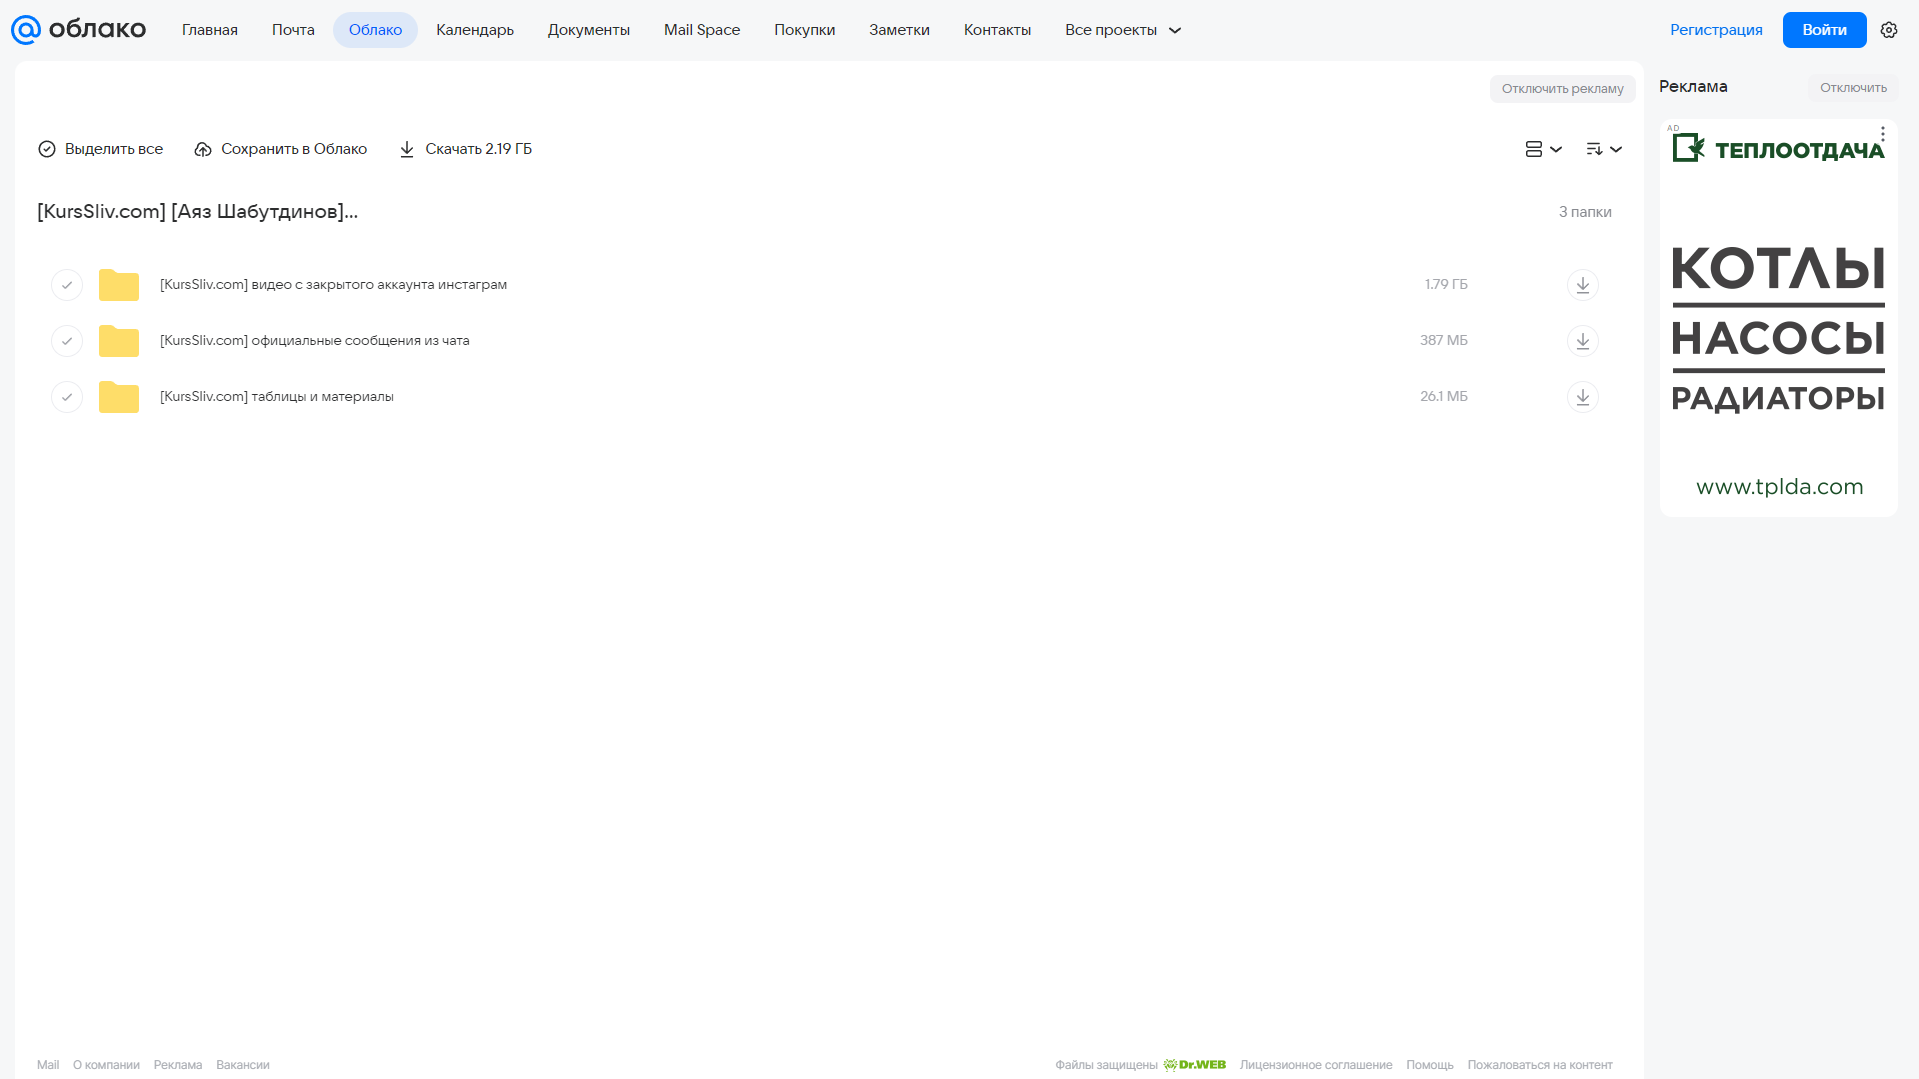Select checkbox for 'видео с закрытого аккаунта' folder

click(67, 285)
